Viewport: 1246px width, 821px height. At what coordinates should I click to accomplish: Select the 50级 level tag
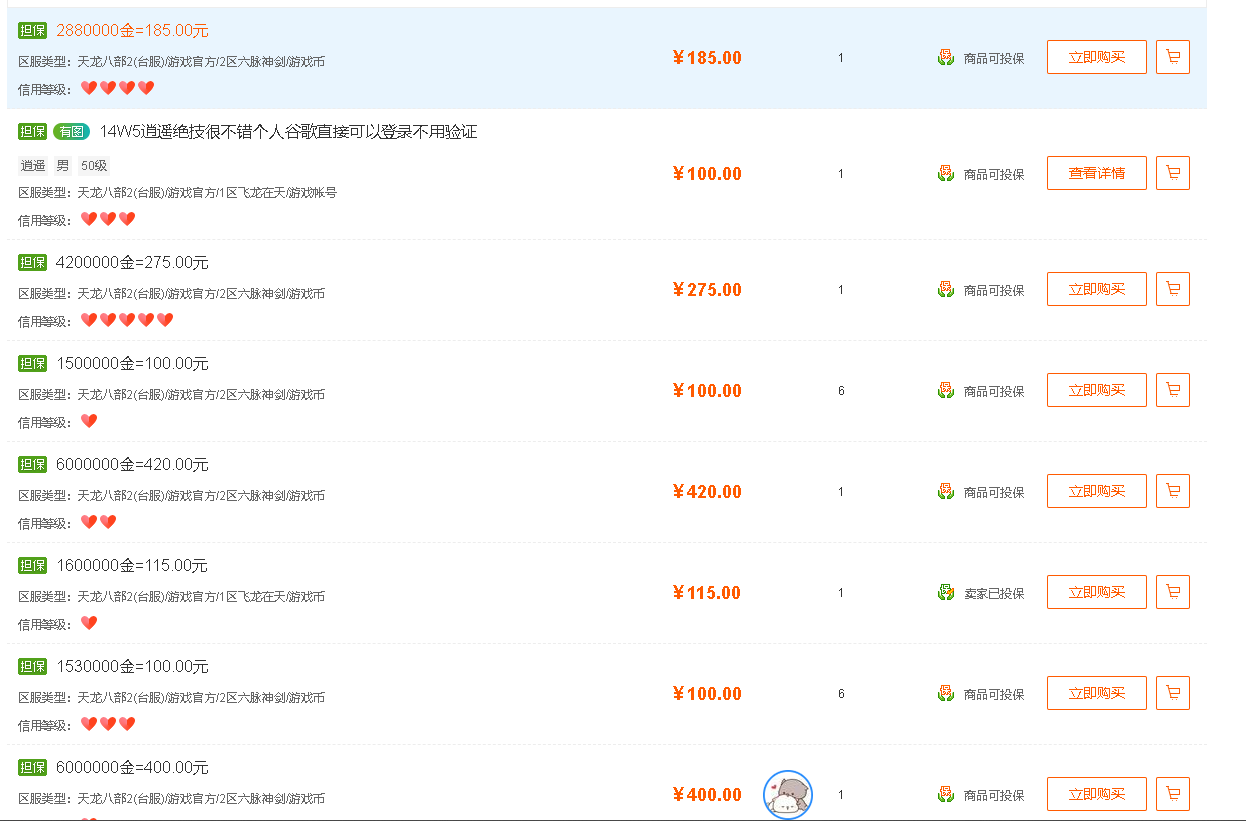click(x=94, y=166)
